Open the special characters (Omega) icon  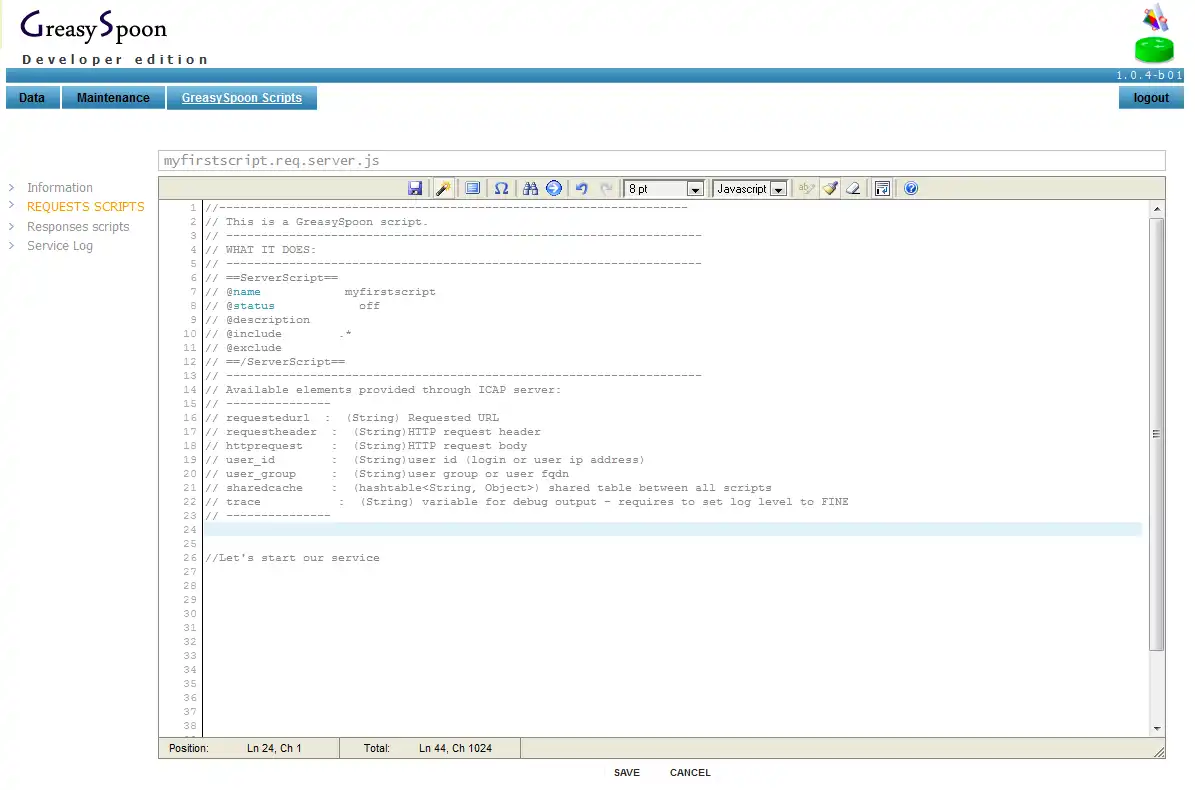pyautogui.click(x=501, y=188)
